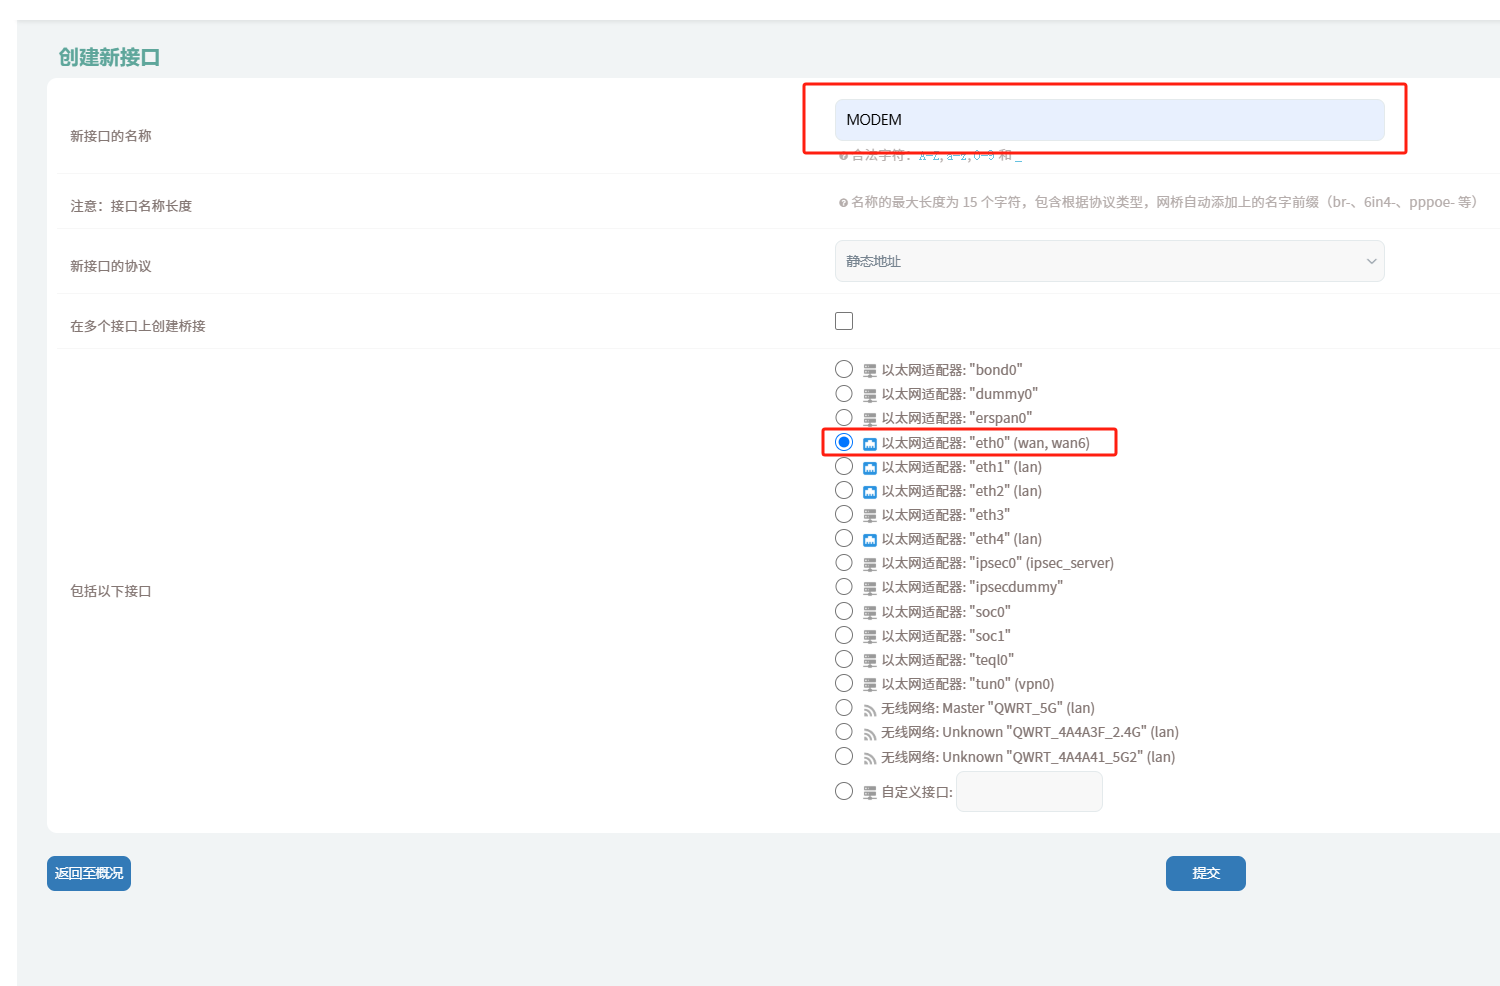Click the interface name field containing MODEM
Image resolution: width=1500 pixels, height=986 pixels.
click(x=1108, y=120)
